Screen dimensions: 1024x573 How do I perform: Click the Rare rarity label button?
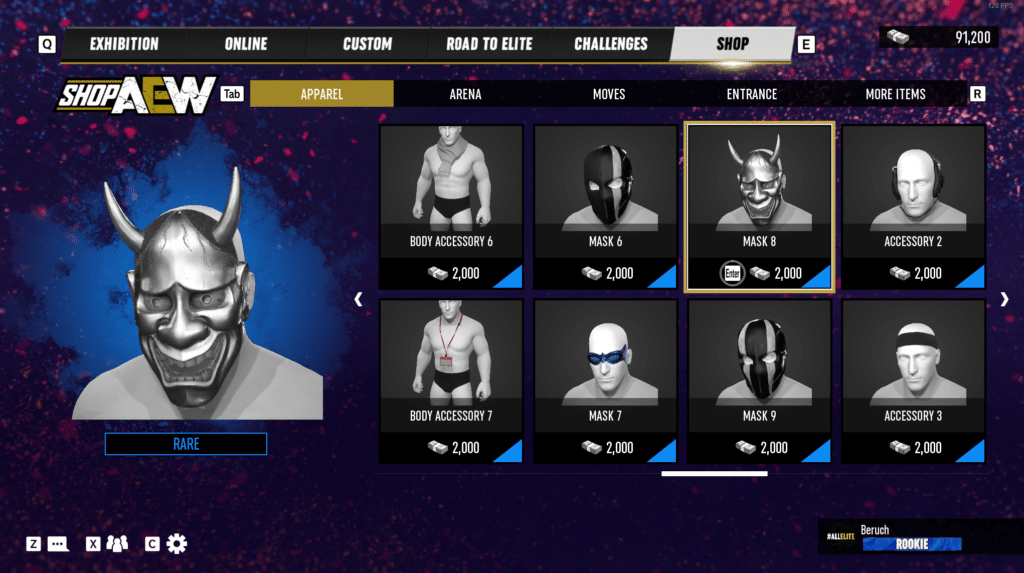186,444
